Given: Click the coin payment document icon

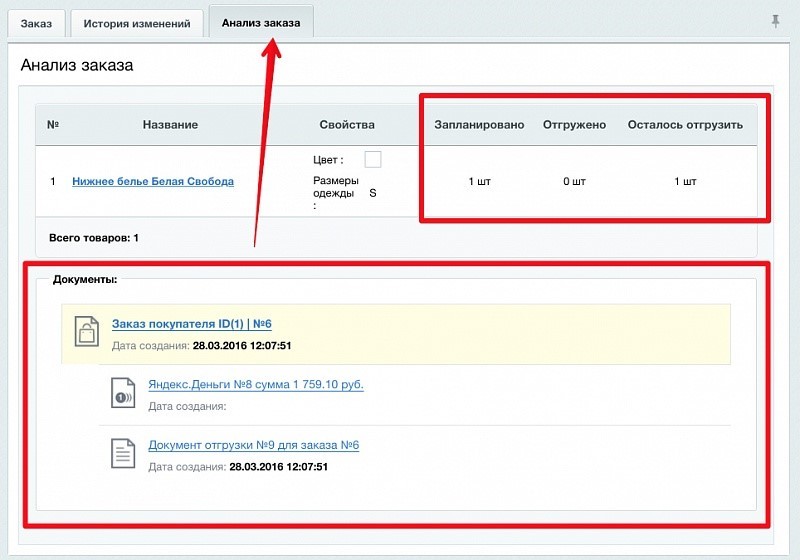Looking at the screenshot, I should (x=123, y=393).
